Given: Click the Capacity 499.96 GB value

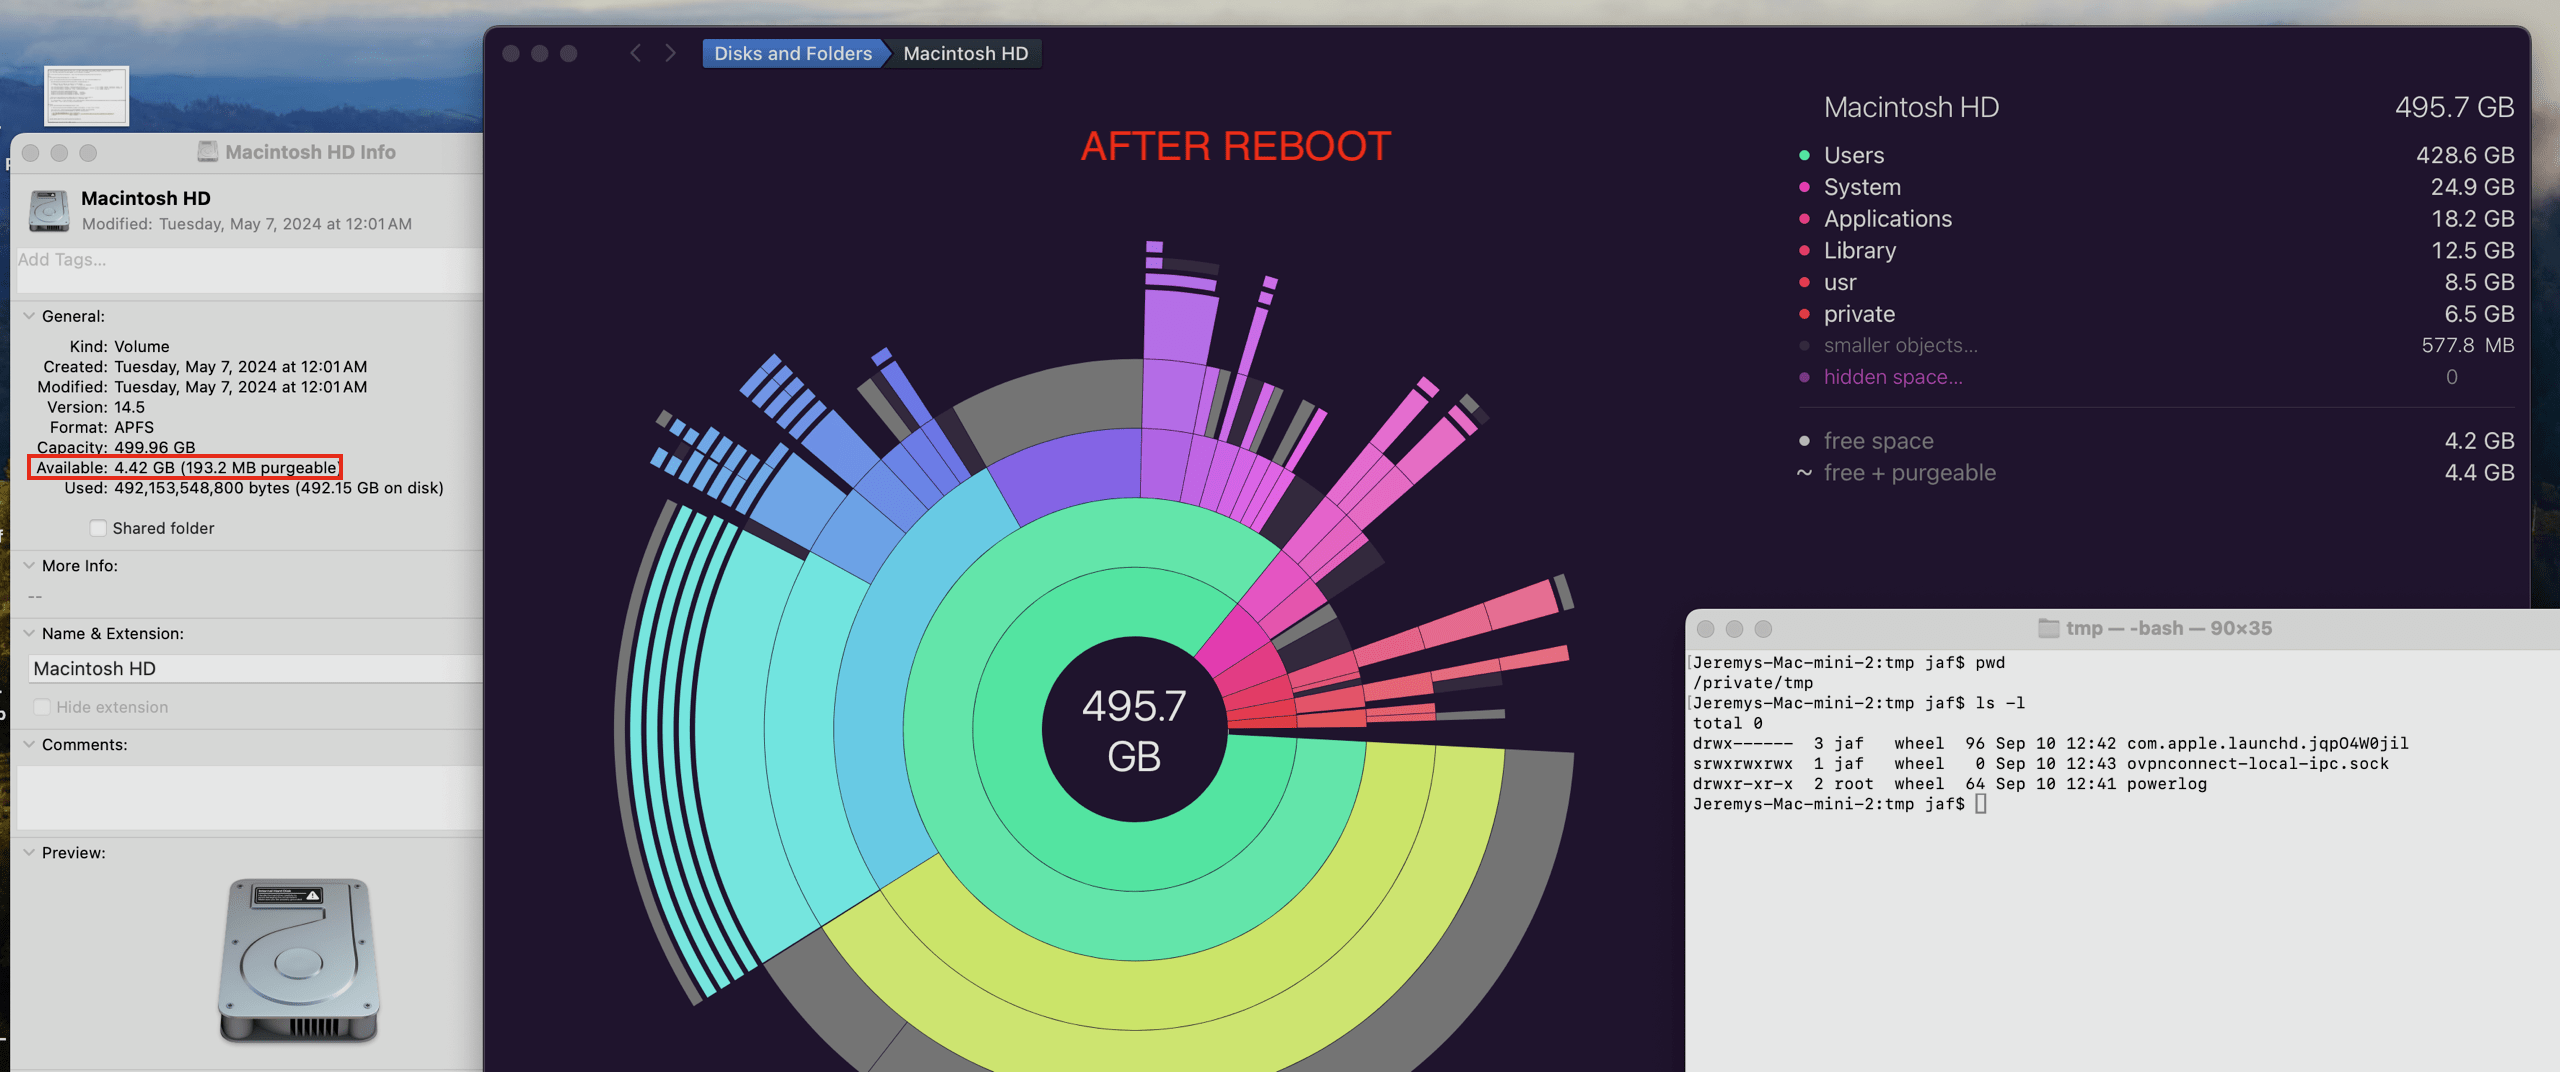Looking at the screenshot, I should (x=155, y=447).
